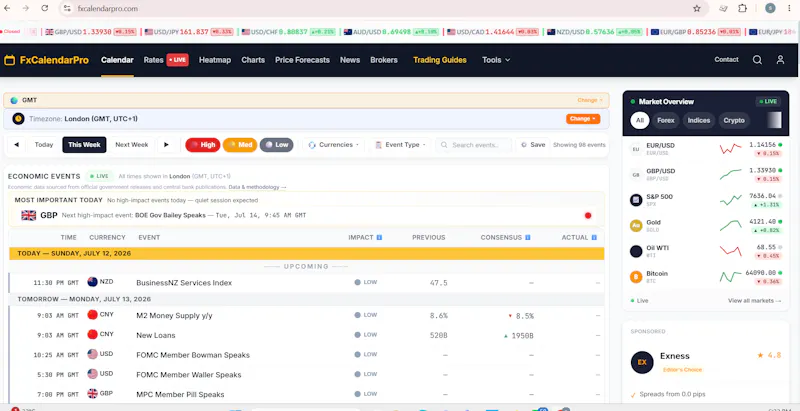
Task: Open the Chrome three-dot menu
Action: (789, 8)
